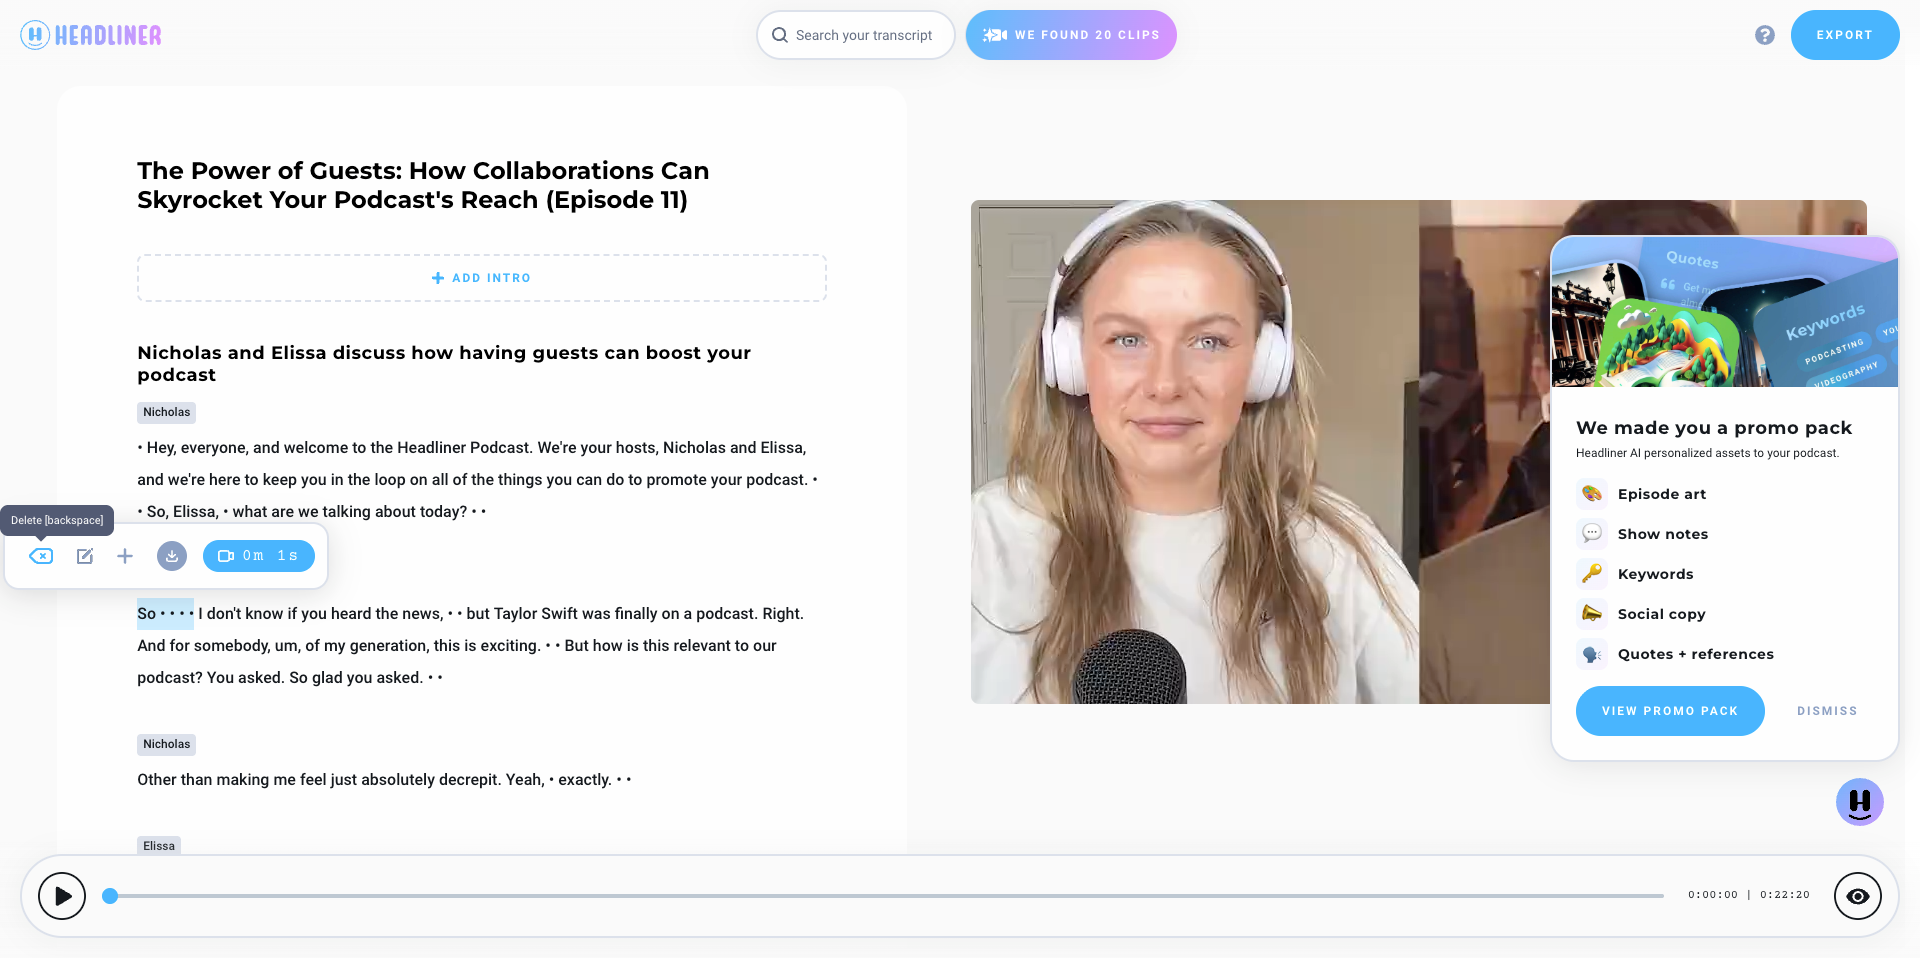
Task: Click the Headliner logo
Action: pos(91,35)
